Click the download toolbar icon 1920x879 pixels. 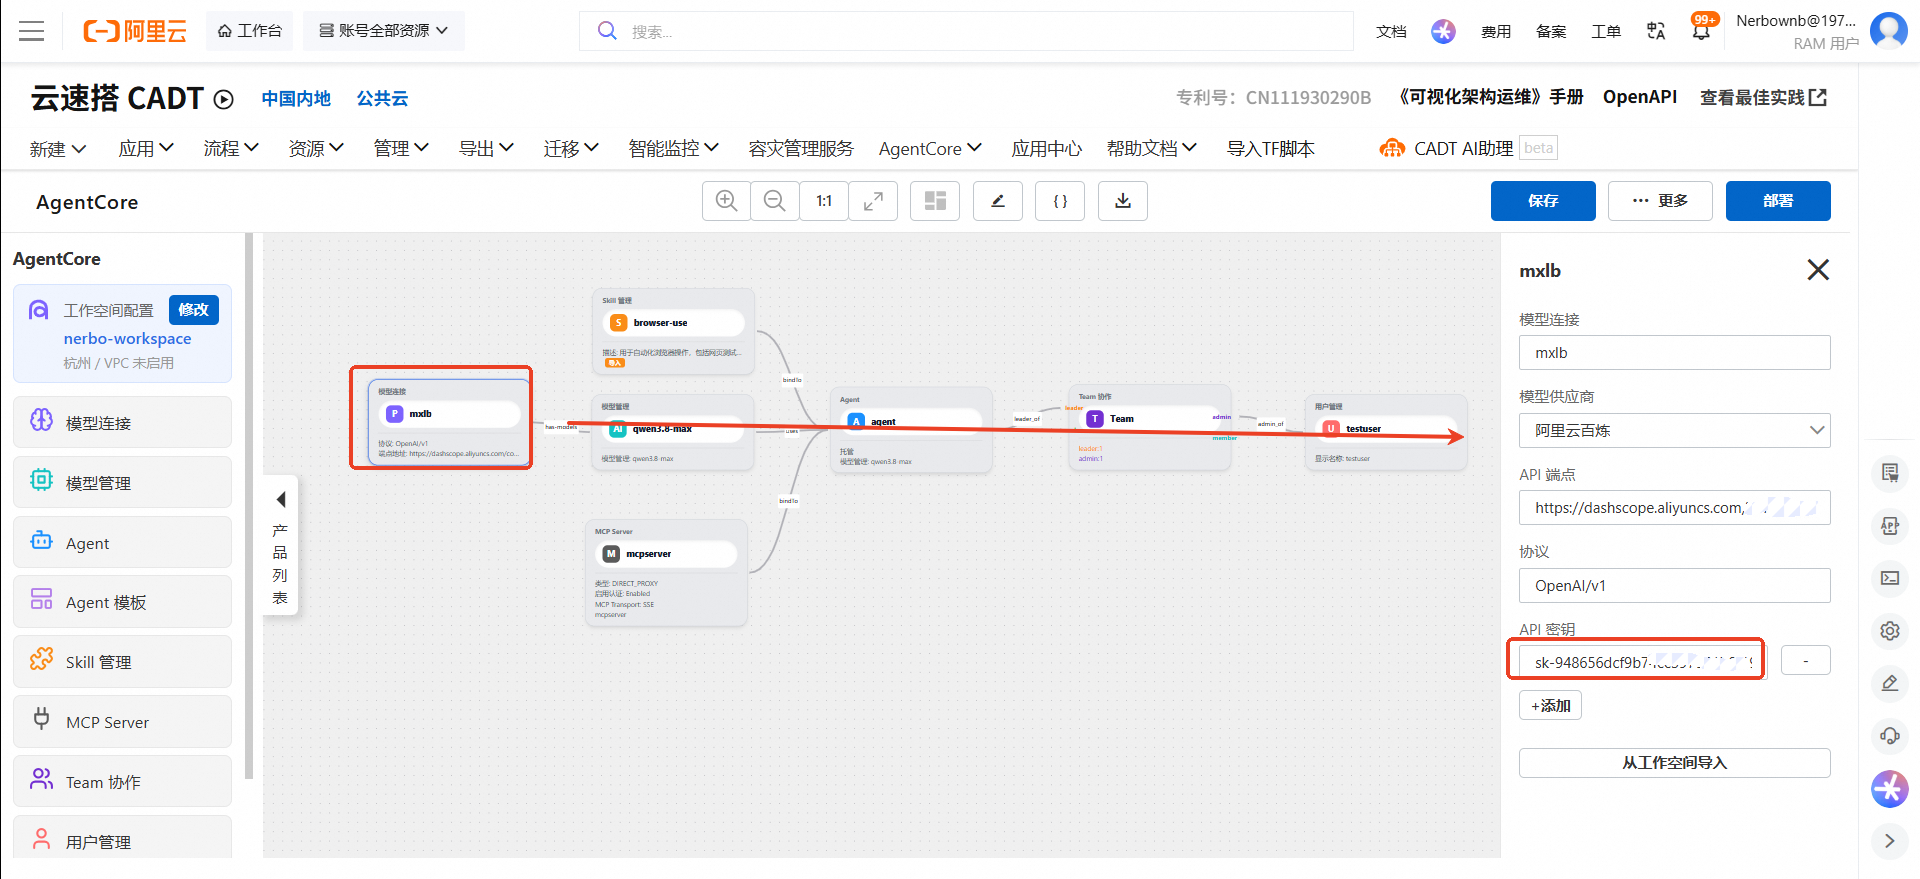pos(1123,201)
